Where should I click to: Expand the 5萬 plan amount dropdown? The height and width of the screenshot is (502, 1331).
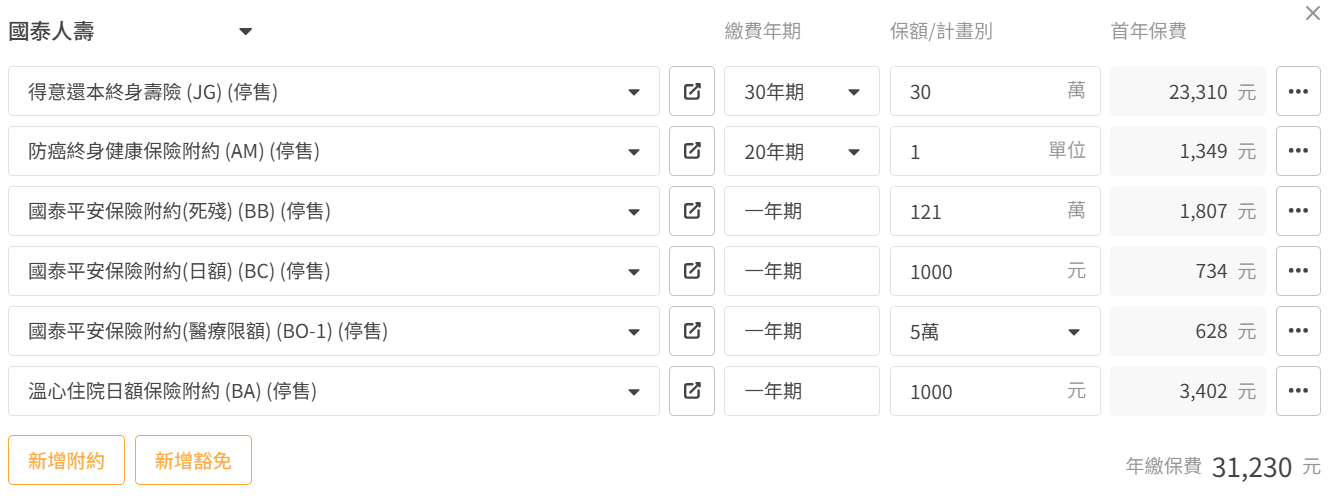point(995,332)
